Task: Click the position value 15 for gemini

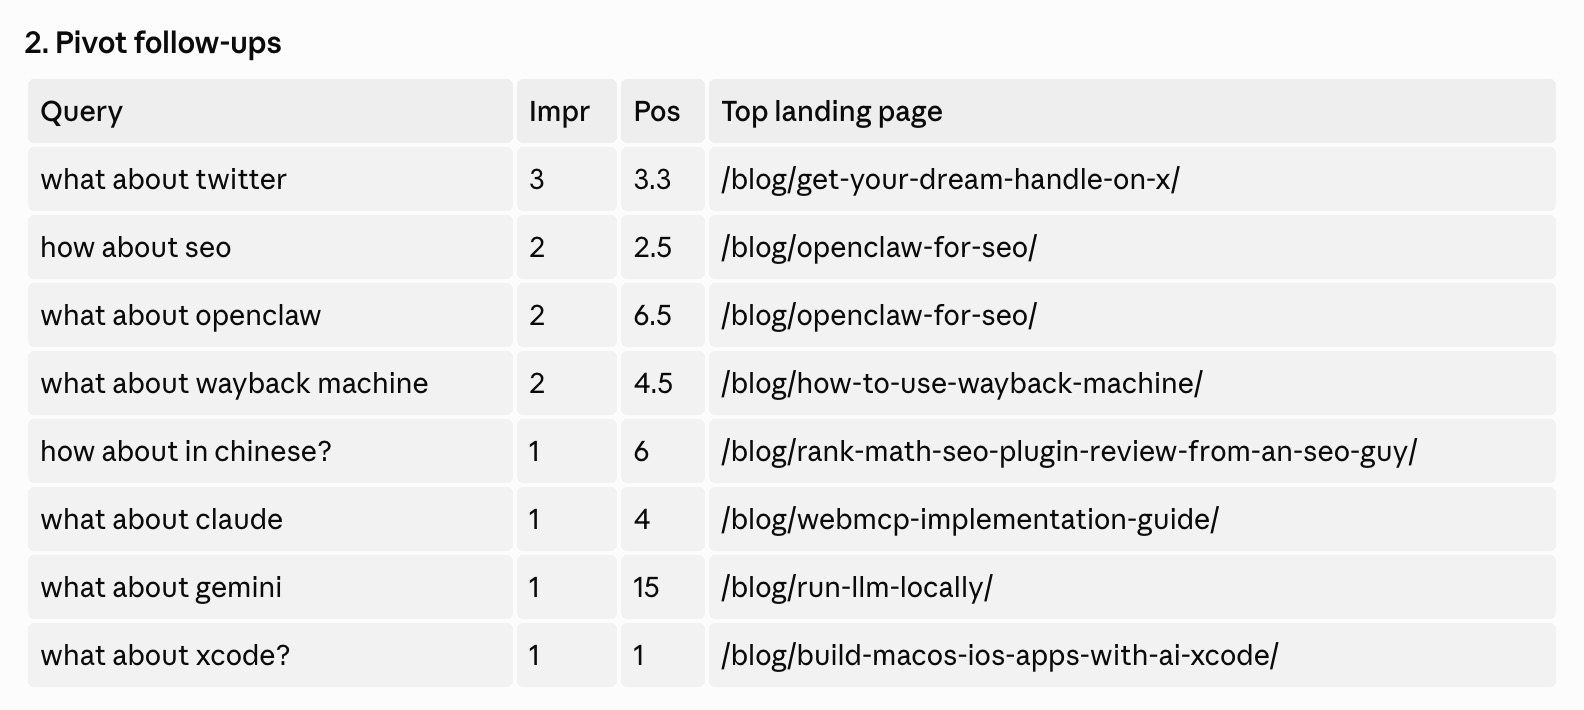Action: (x=646, y=587)
